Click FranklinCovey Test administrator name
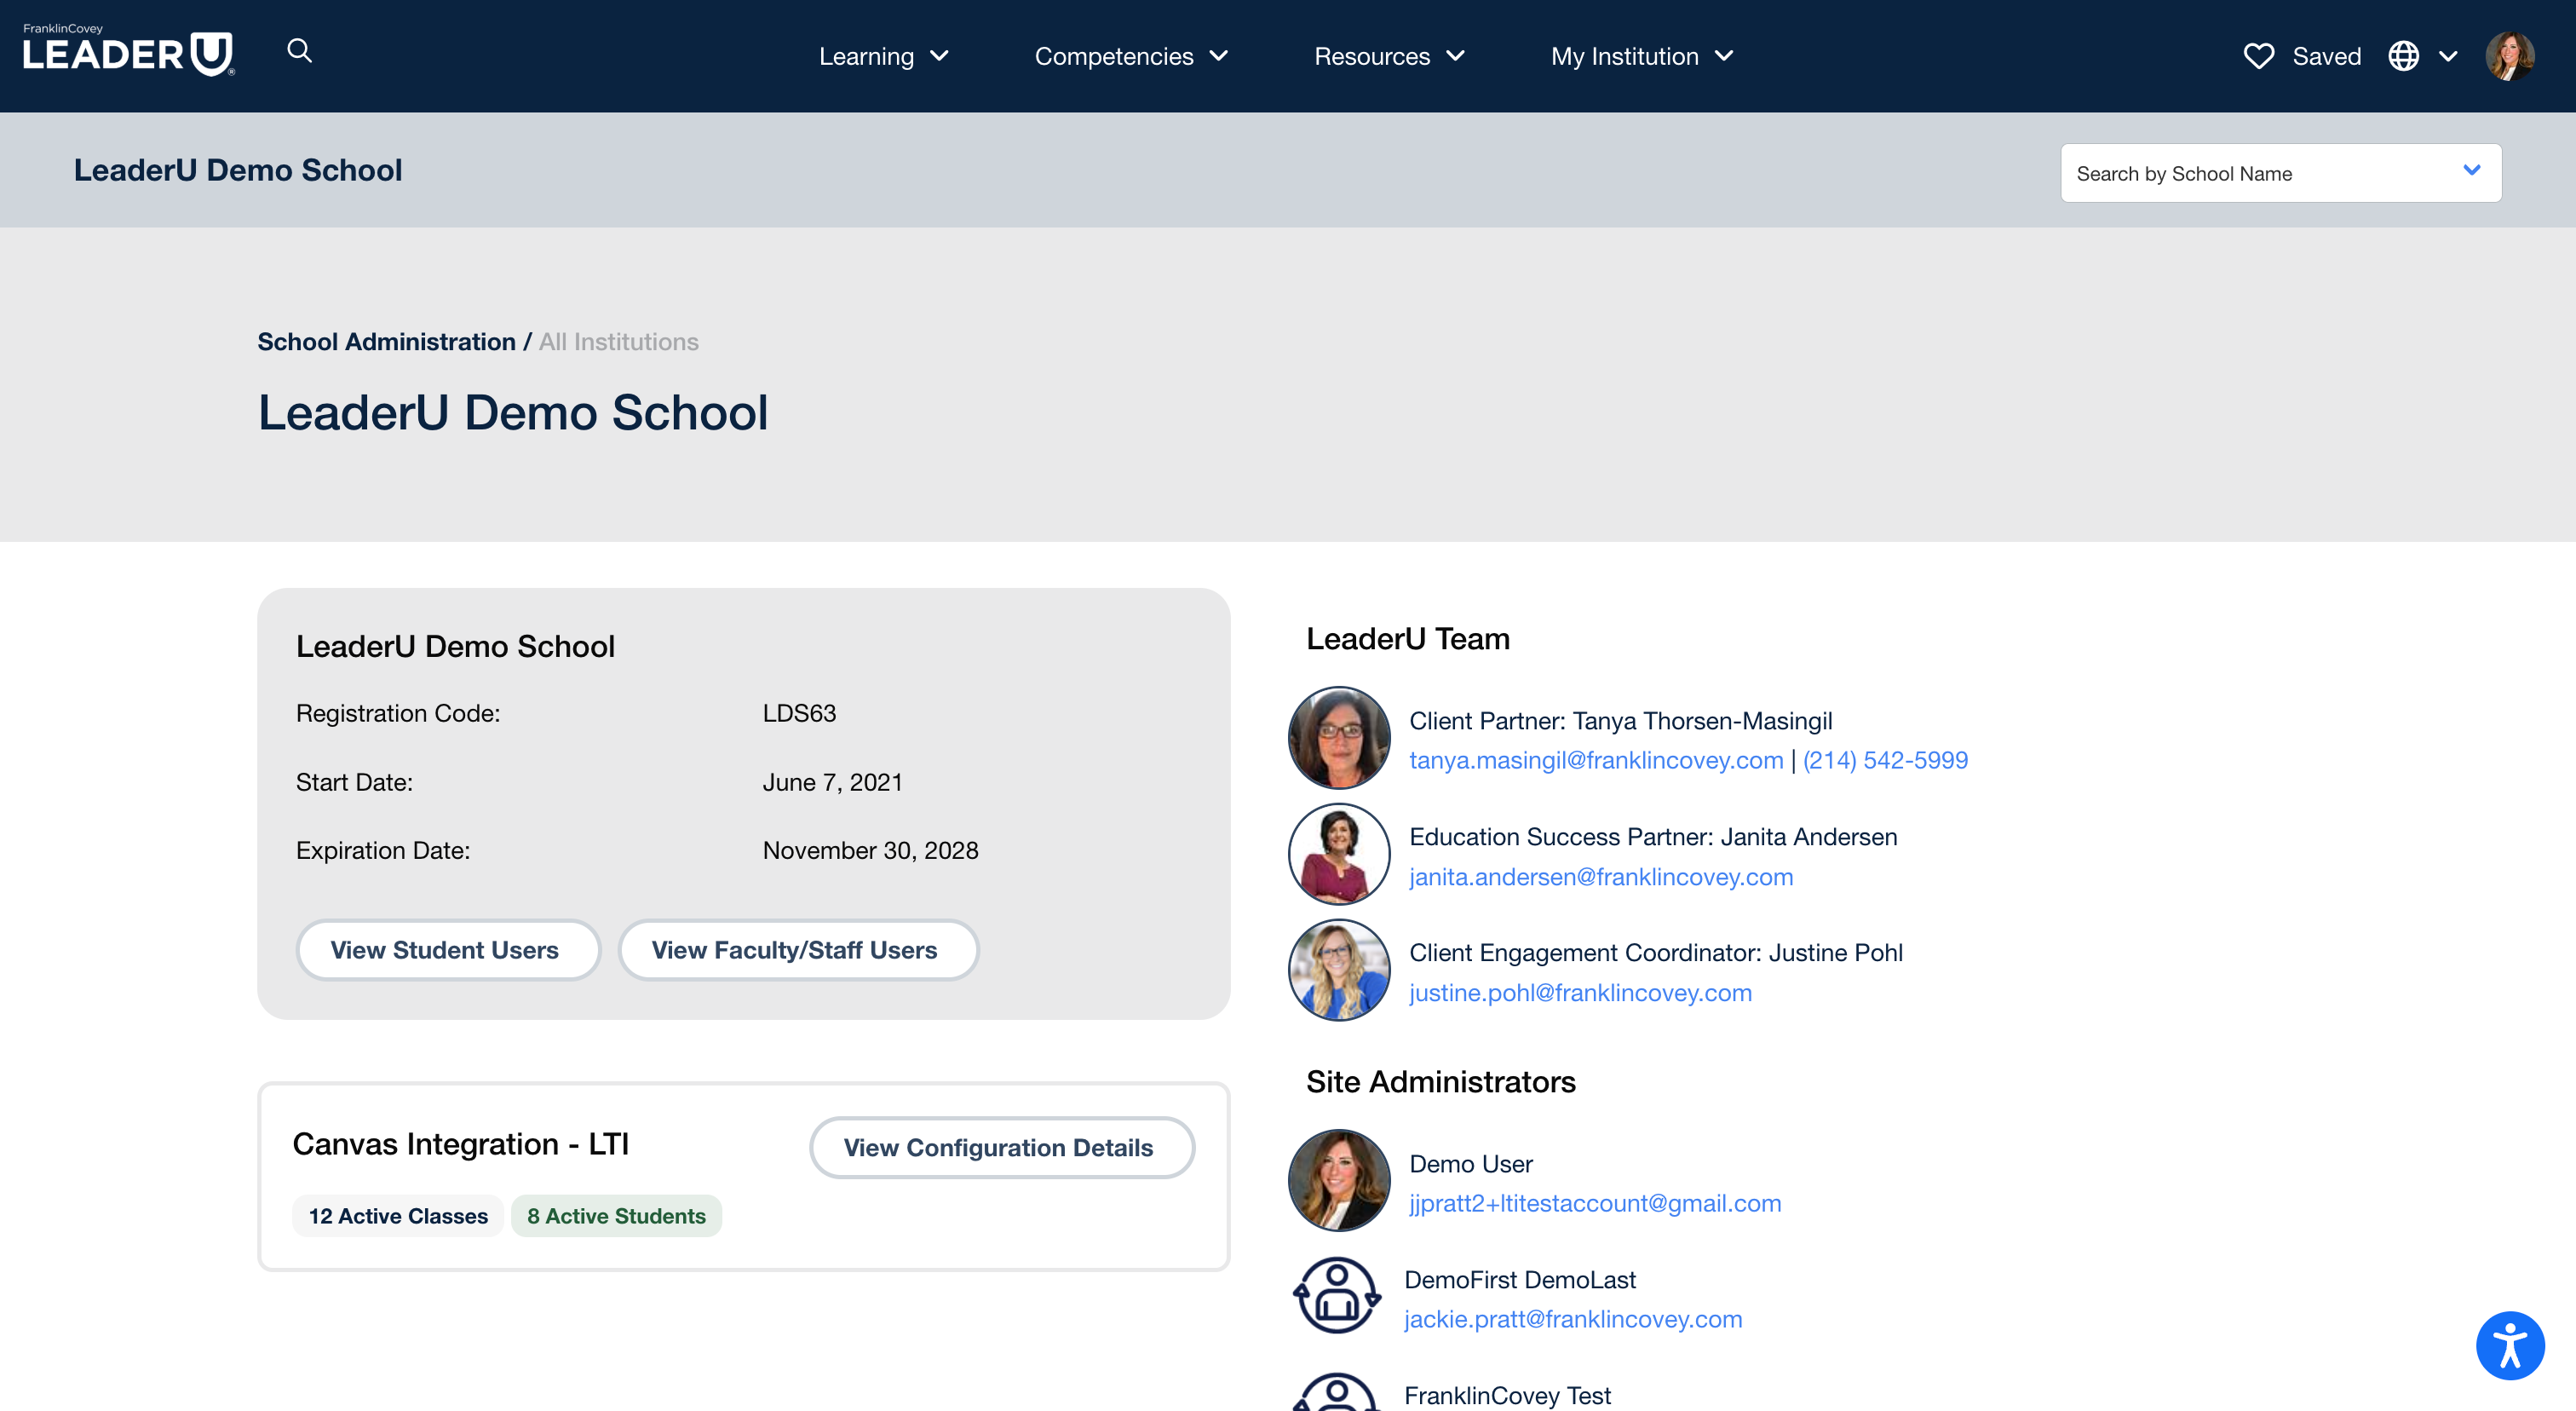Viewport: 2576px width, 1411px height. [1507, 1395]
